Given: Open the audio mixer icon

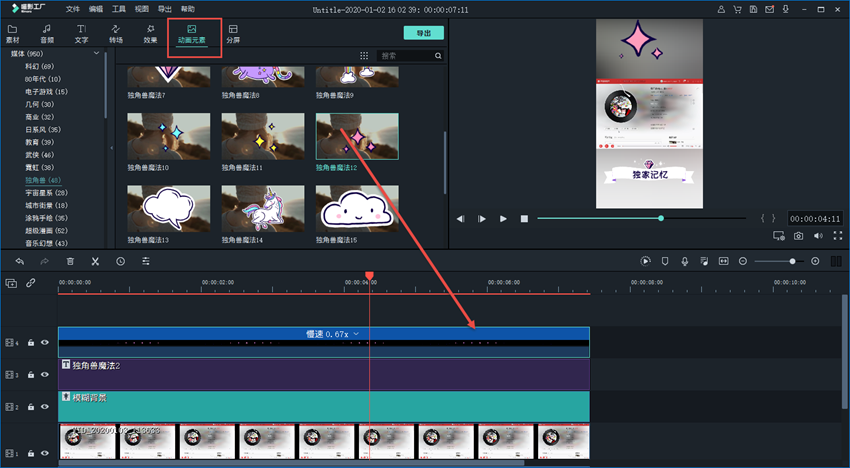Looking at the screenshot, I should [x=704, y=261].
